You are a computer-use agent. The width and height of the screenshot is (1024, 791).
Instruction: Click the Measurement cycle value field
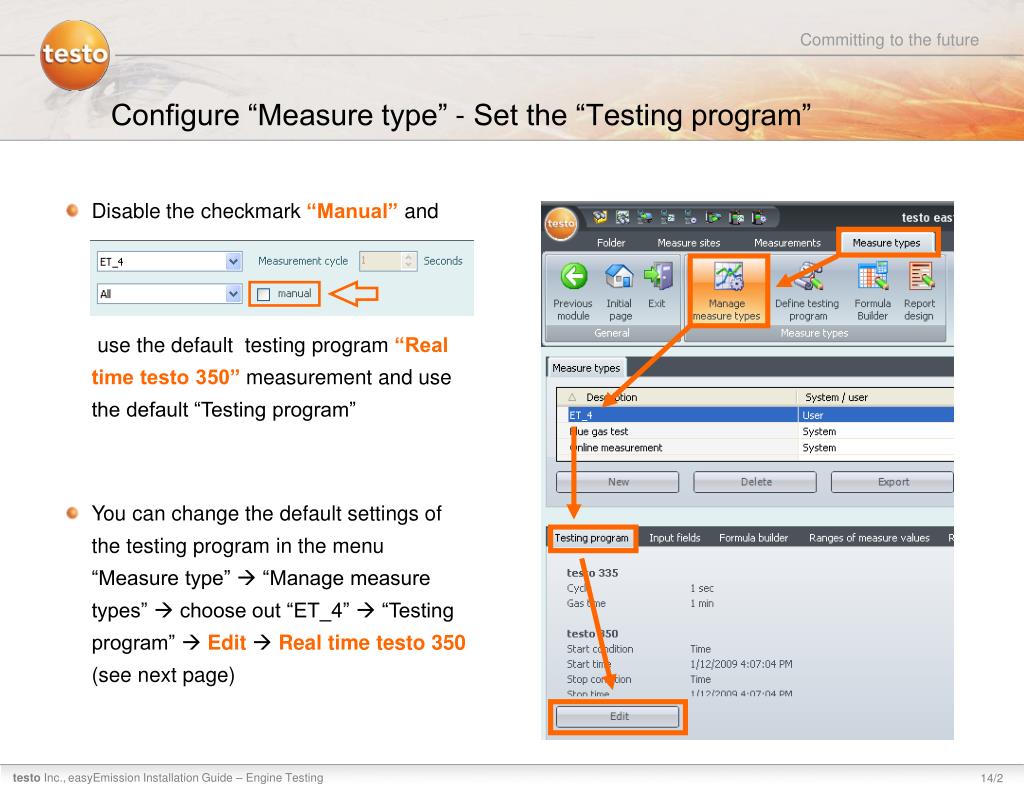click(x=381, y=261)
